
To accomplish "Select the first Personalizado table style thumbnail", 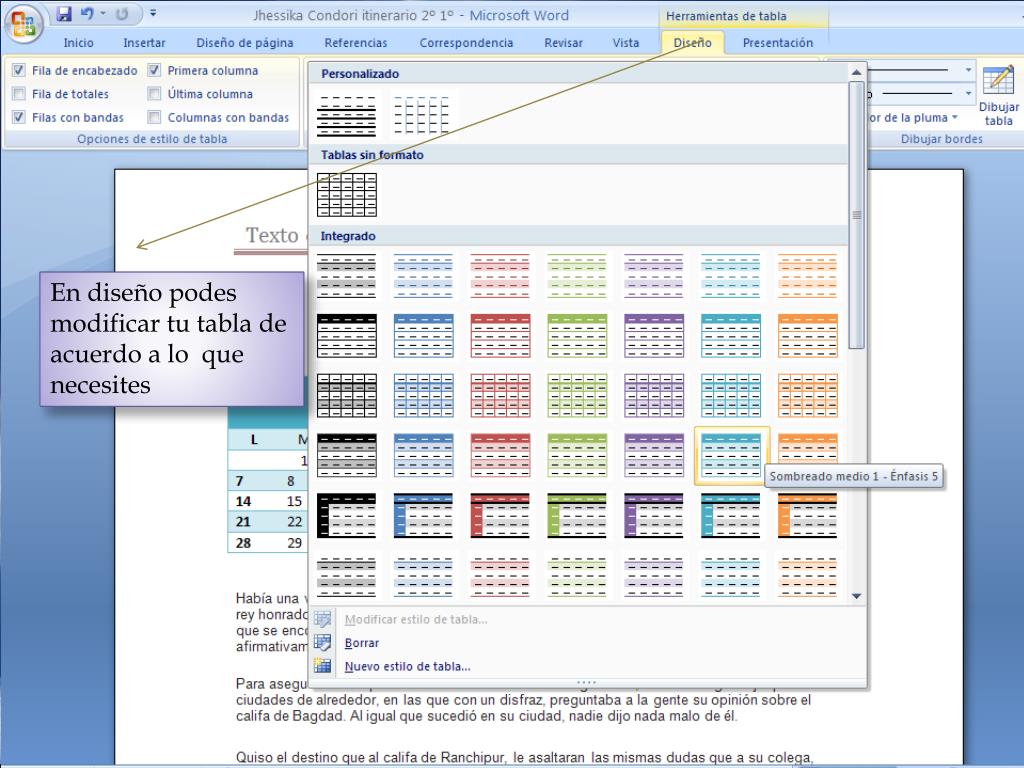I will [347, 115].
